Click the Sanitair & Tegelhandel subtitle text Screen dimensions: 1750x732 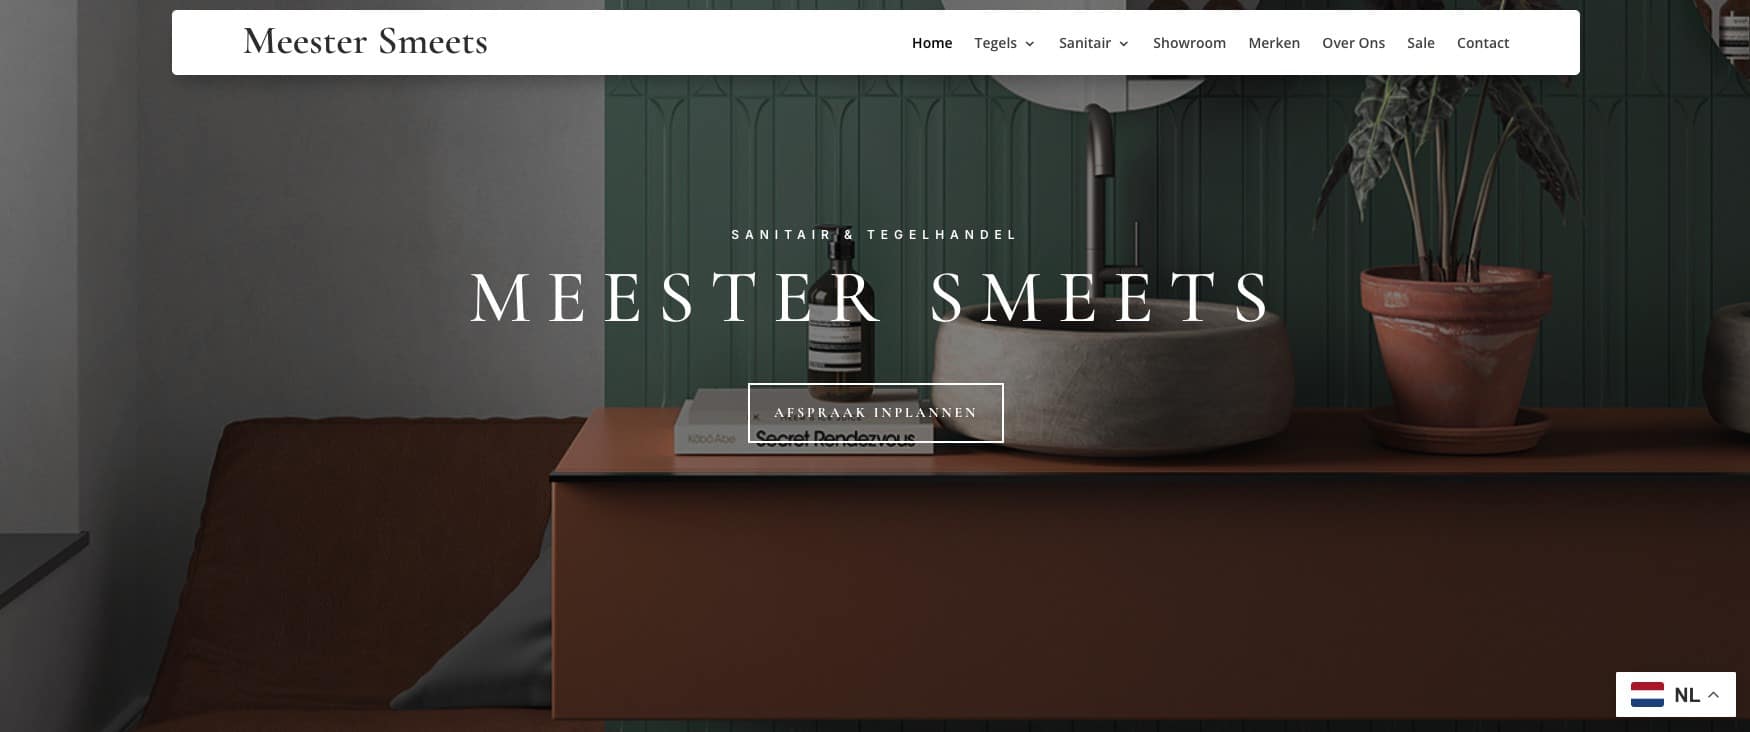point(875,235)
